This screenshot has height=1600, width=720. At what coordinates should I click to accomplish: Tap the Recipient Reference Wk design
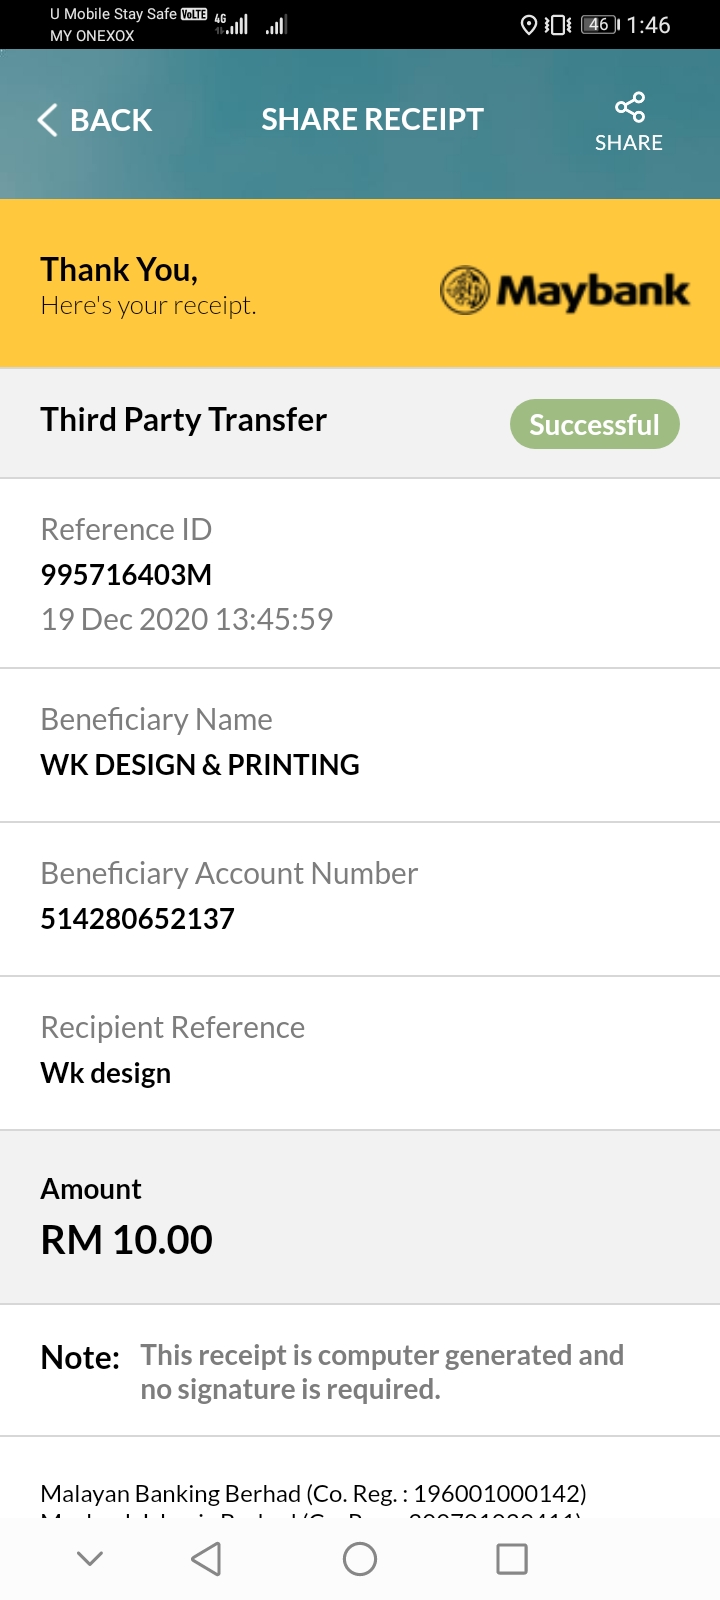click(106, 1073)
